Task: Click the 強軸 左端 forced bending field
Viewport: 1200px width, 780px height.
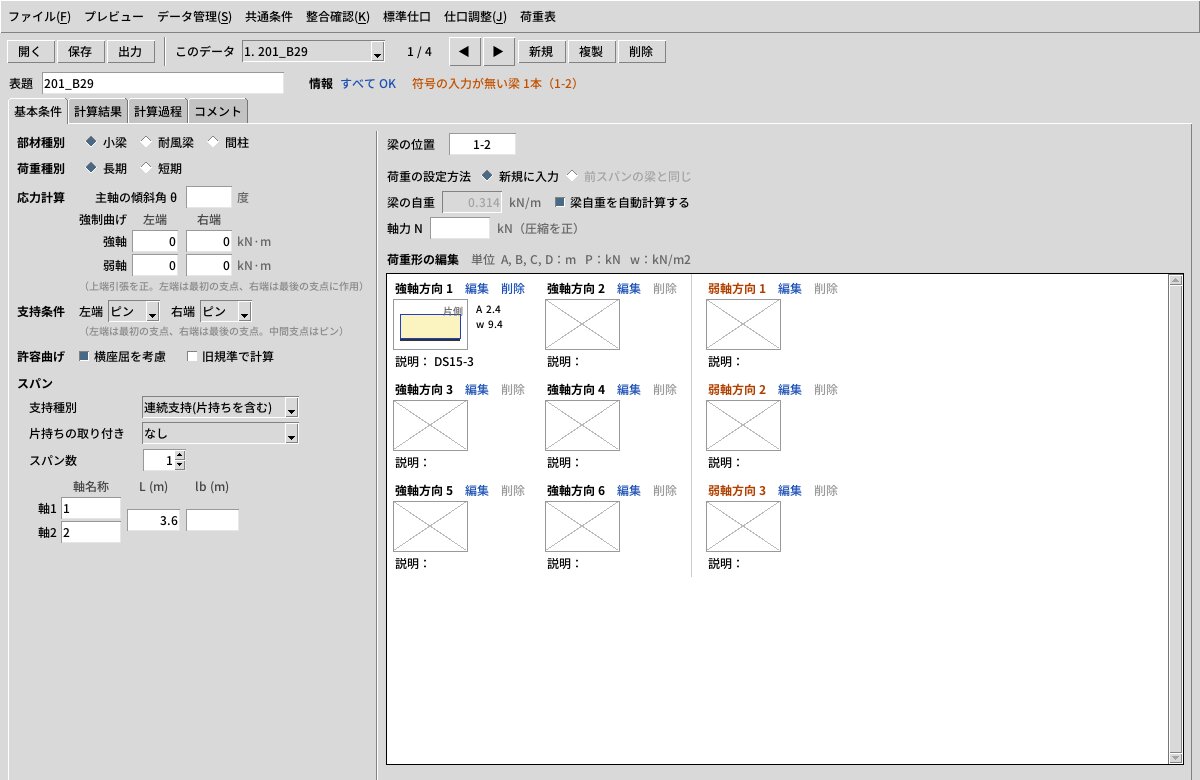Action: pos(156,241)
